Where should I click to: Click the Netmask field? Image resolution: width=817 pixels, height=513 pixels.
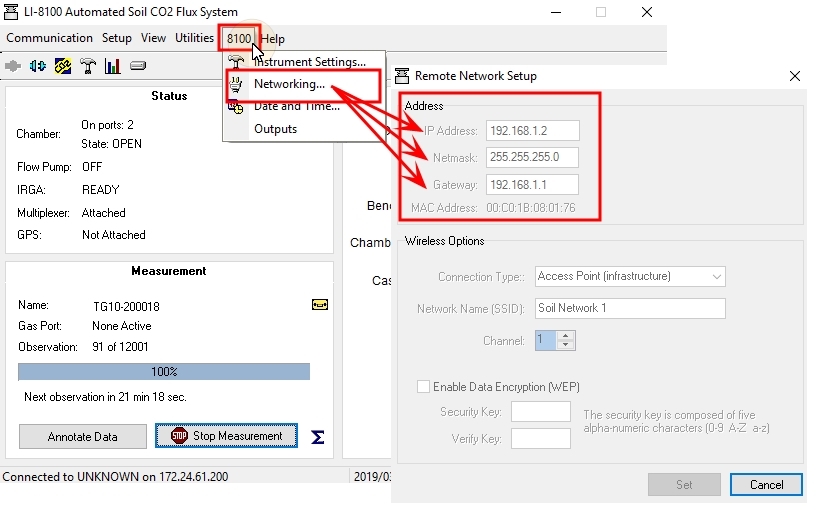click(x=532, y=157)
